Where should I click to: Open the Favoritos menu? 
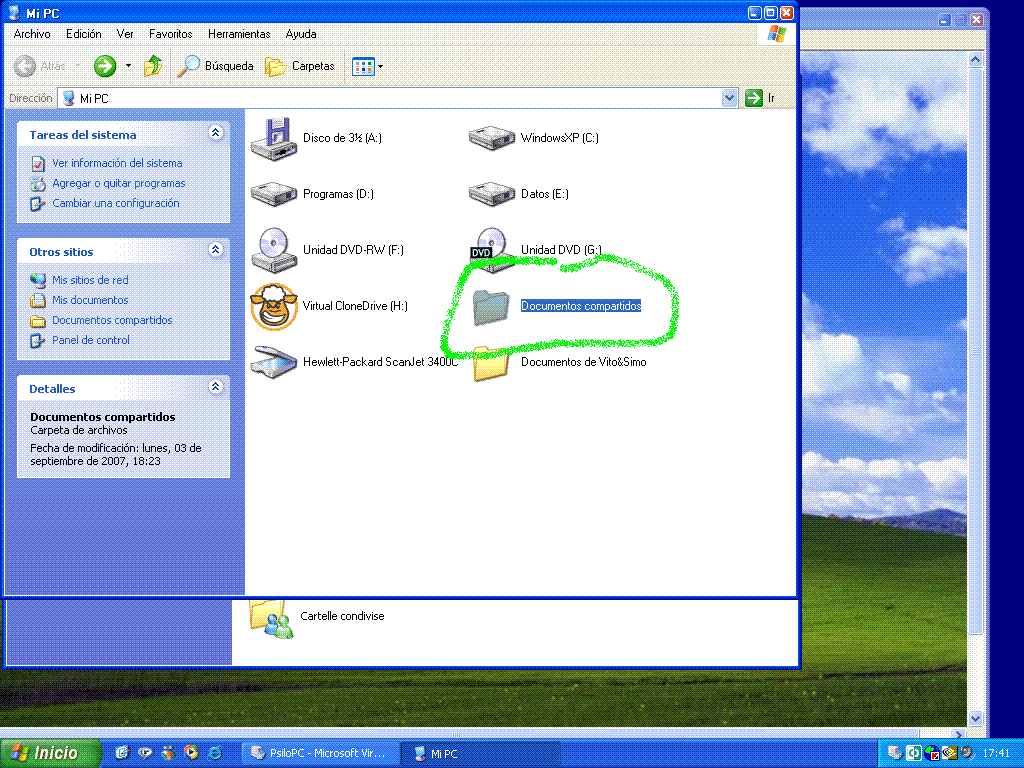(x=171, y=34)
